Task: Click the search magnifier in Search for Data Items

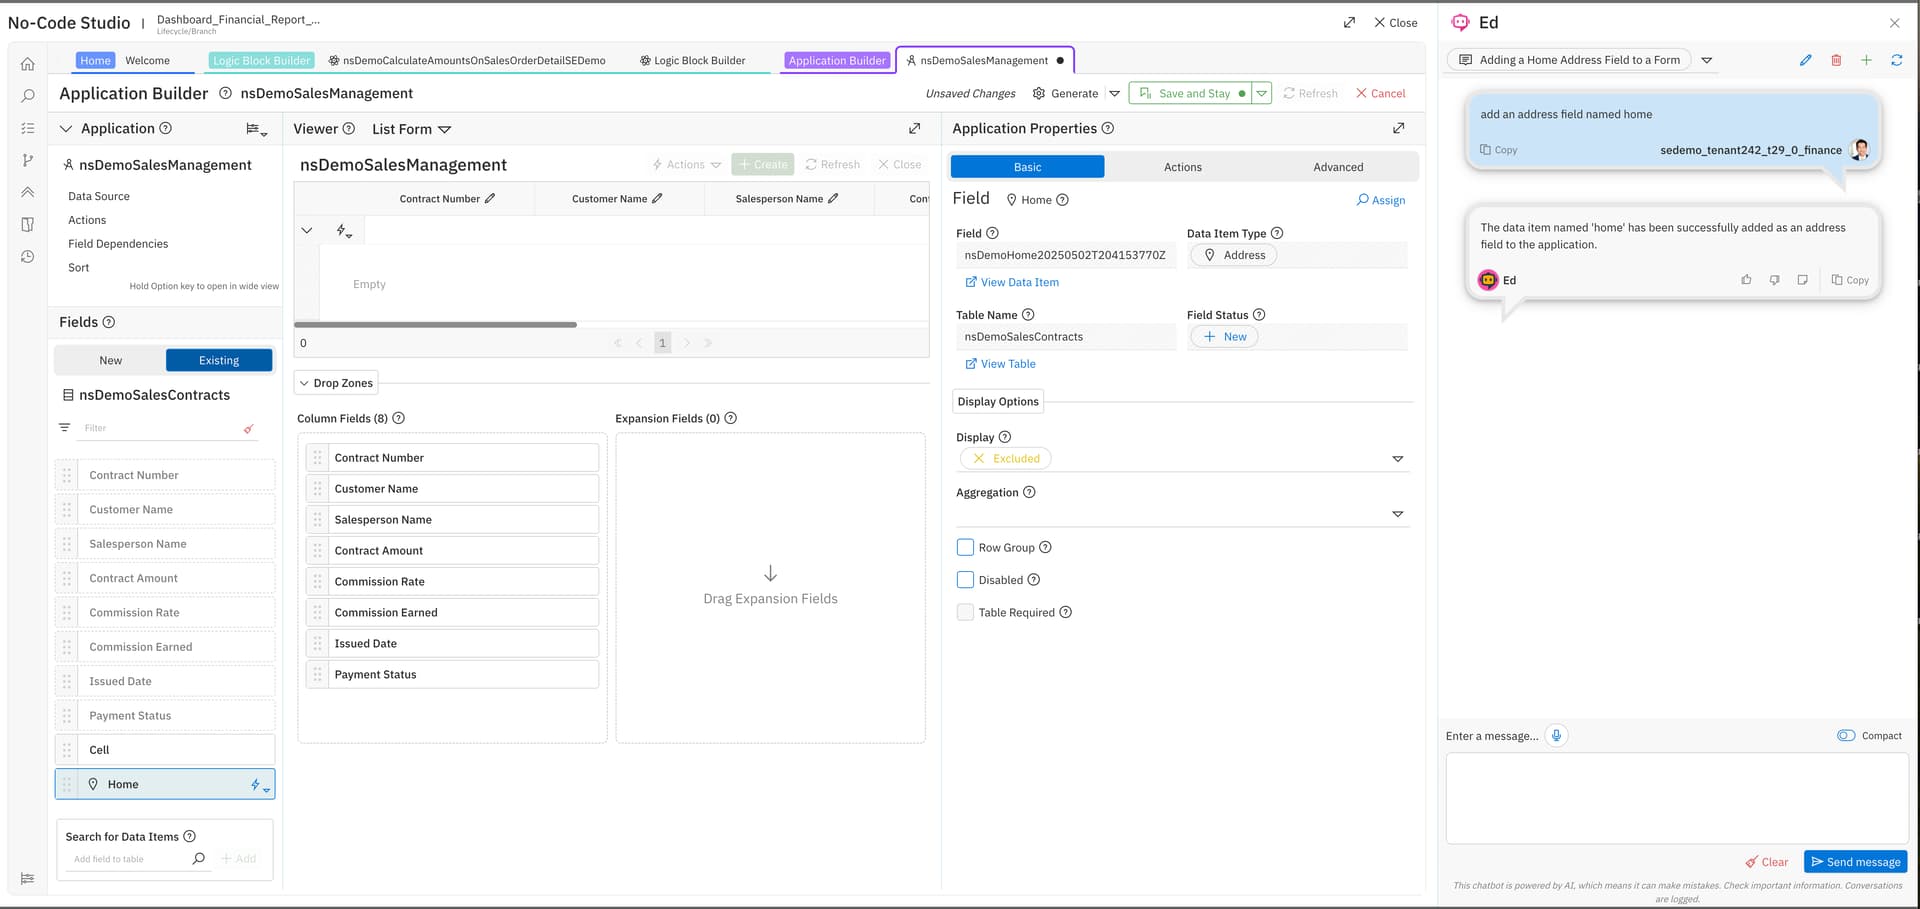Action: click(x=198, y=858)
